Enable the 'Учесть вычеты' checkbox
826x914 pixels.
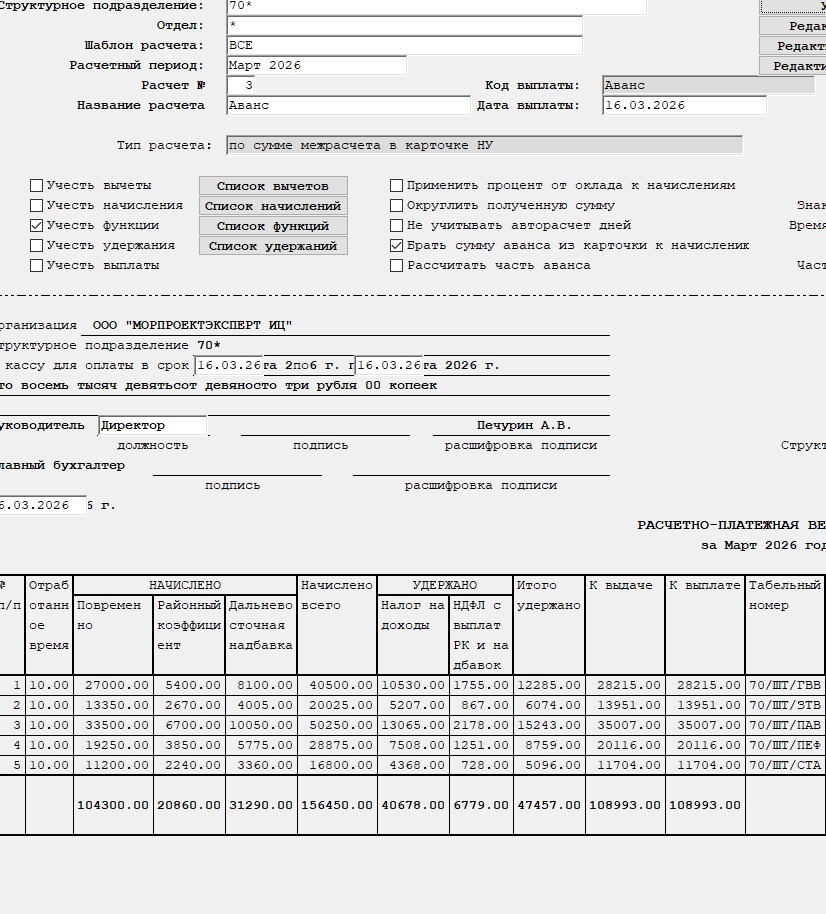pyautogui.click(x=37, y=186)
